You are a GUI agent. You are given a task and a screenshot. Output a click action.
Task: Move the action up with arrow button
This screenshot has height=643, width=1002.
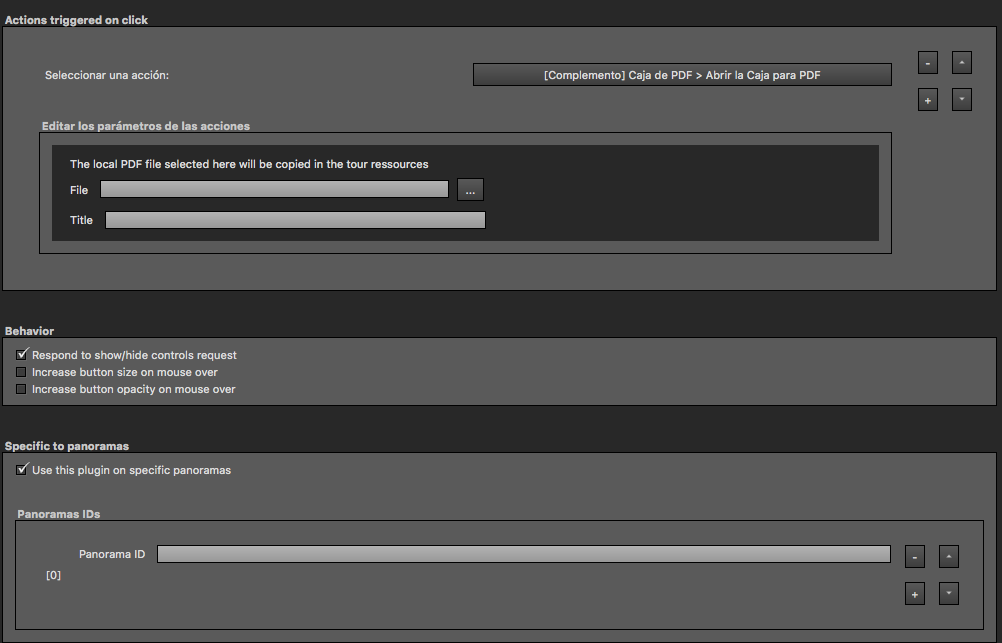click(x=961, y=63)
